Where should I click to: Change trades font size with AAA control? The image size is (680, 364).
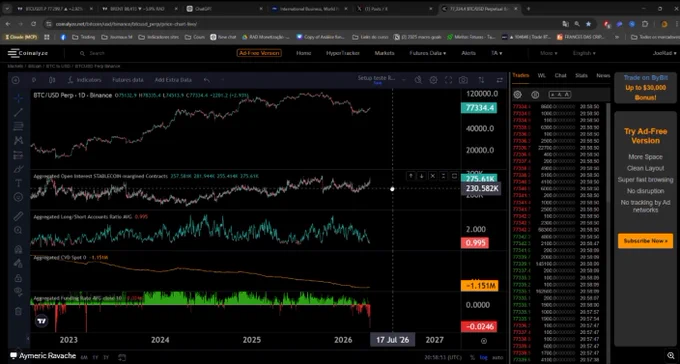pos(559,95)
